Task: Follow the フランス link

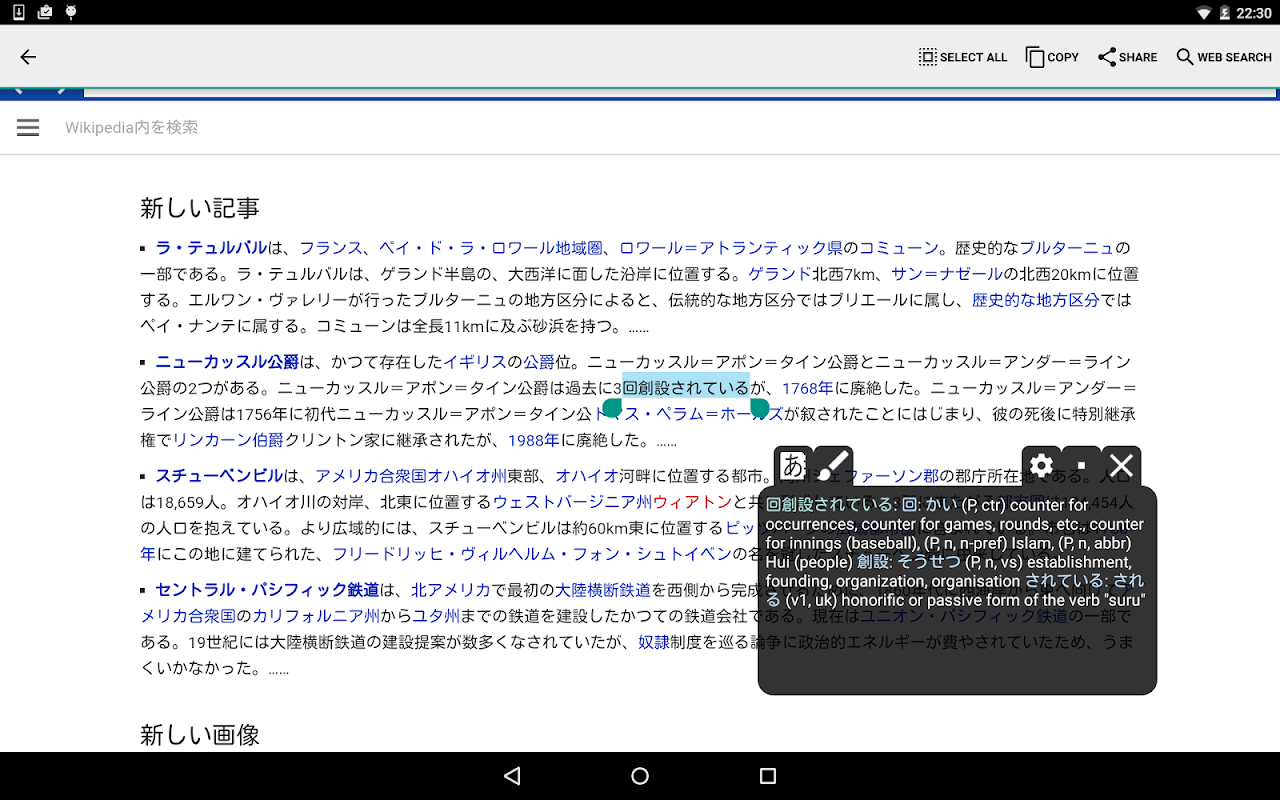Action: [x=330, y=248]
